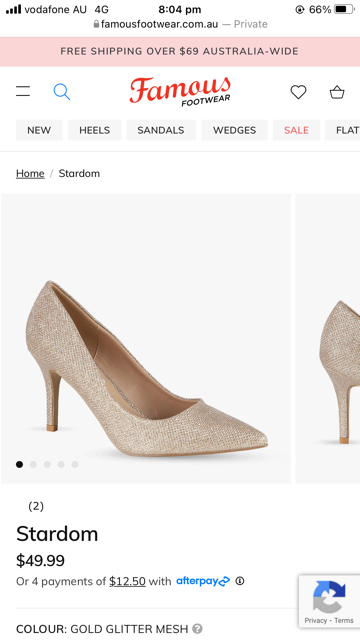360x640 pixels.
Task: Open the SALE category
Action: (x=296, y=130)
